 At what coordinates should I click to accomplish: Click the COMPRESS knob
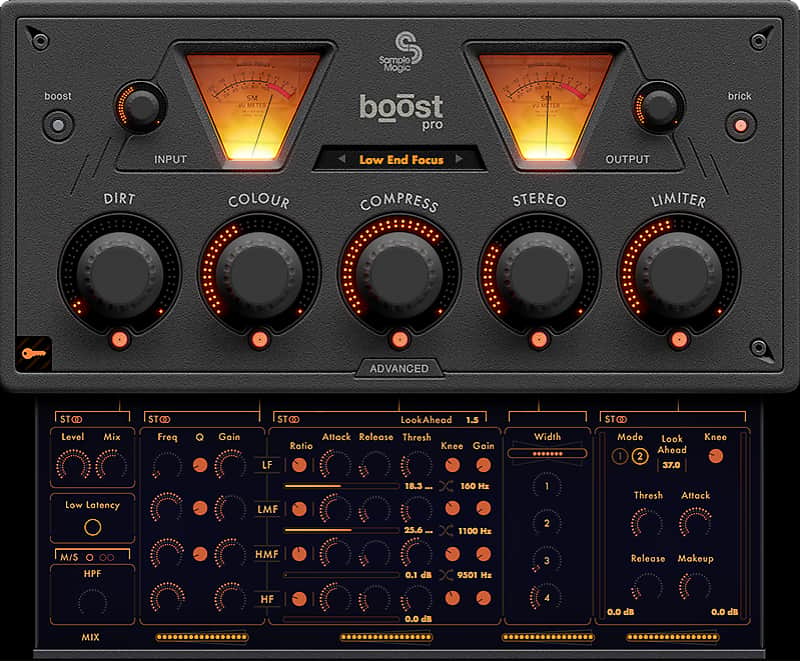click(x=399, y=274)
